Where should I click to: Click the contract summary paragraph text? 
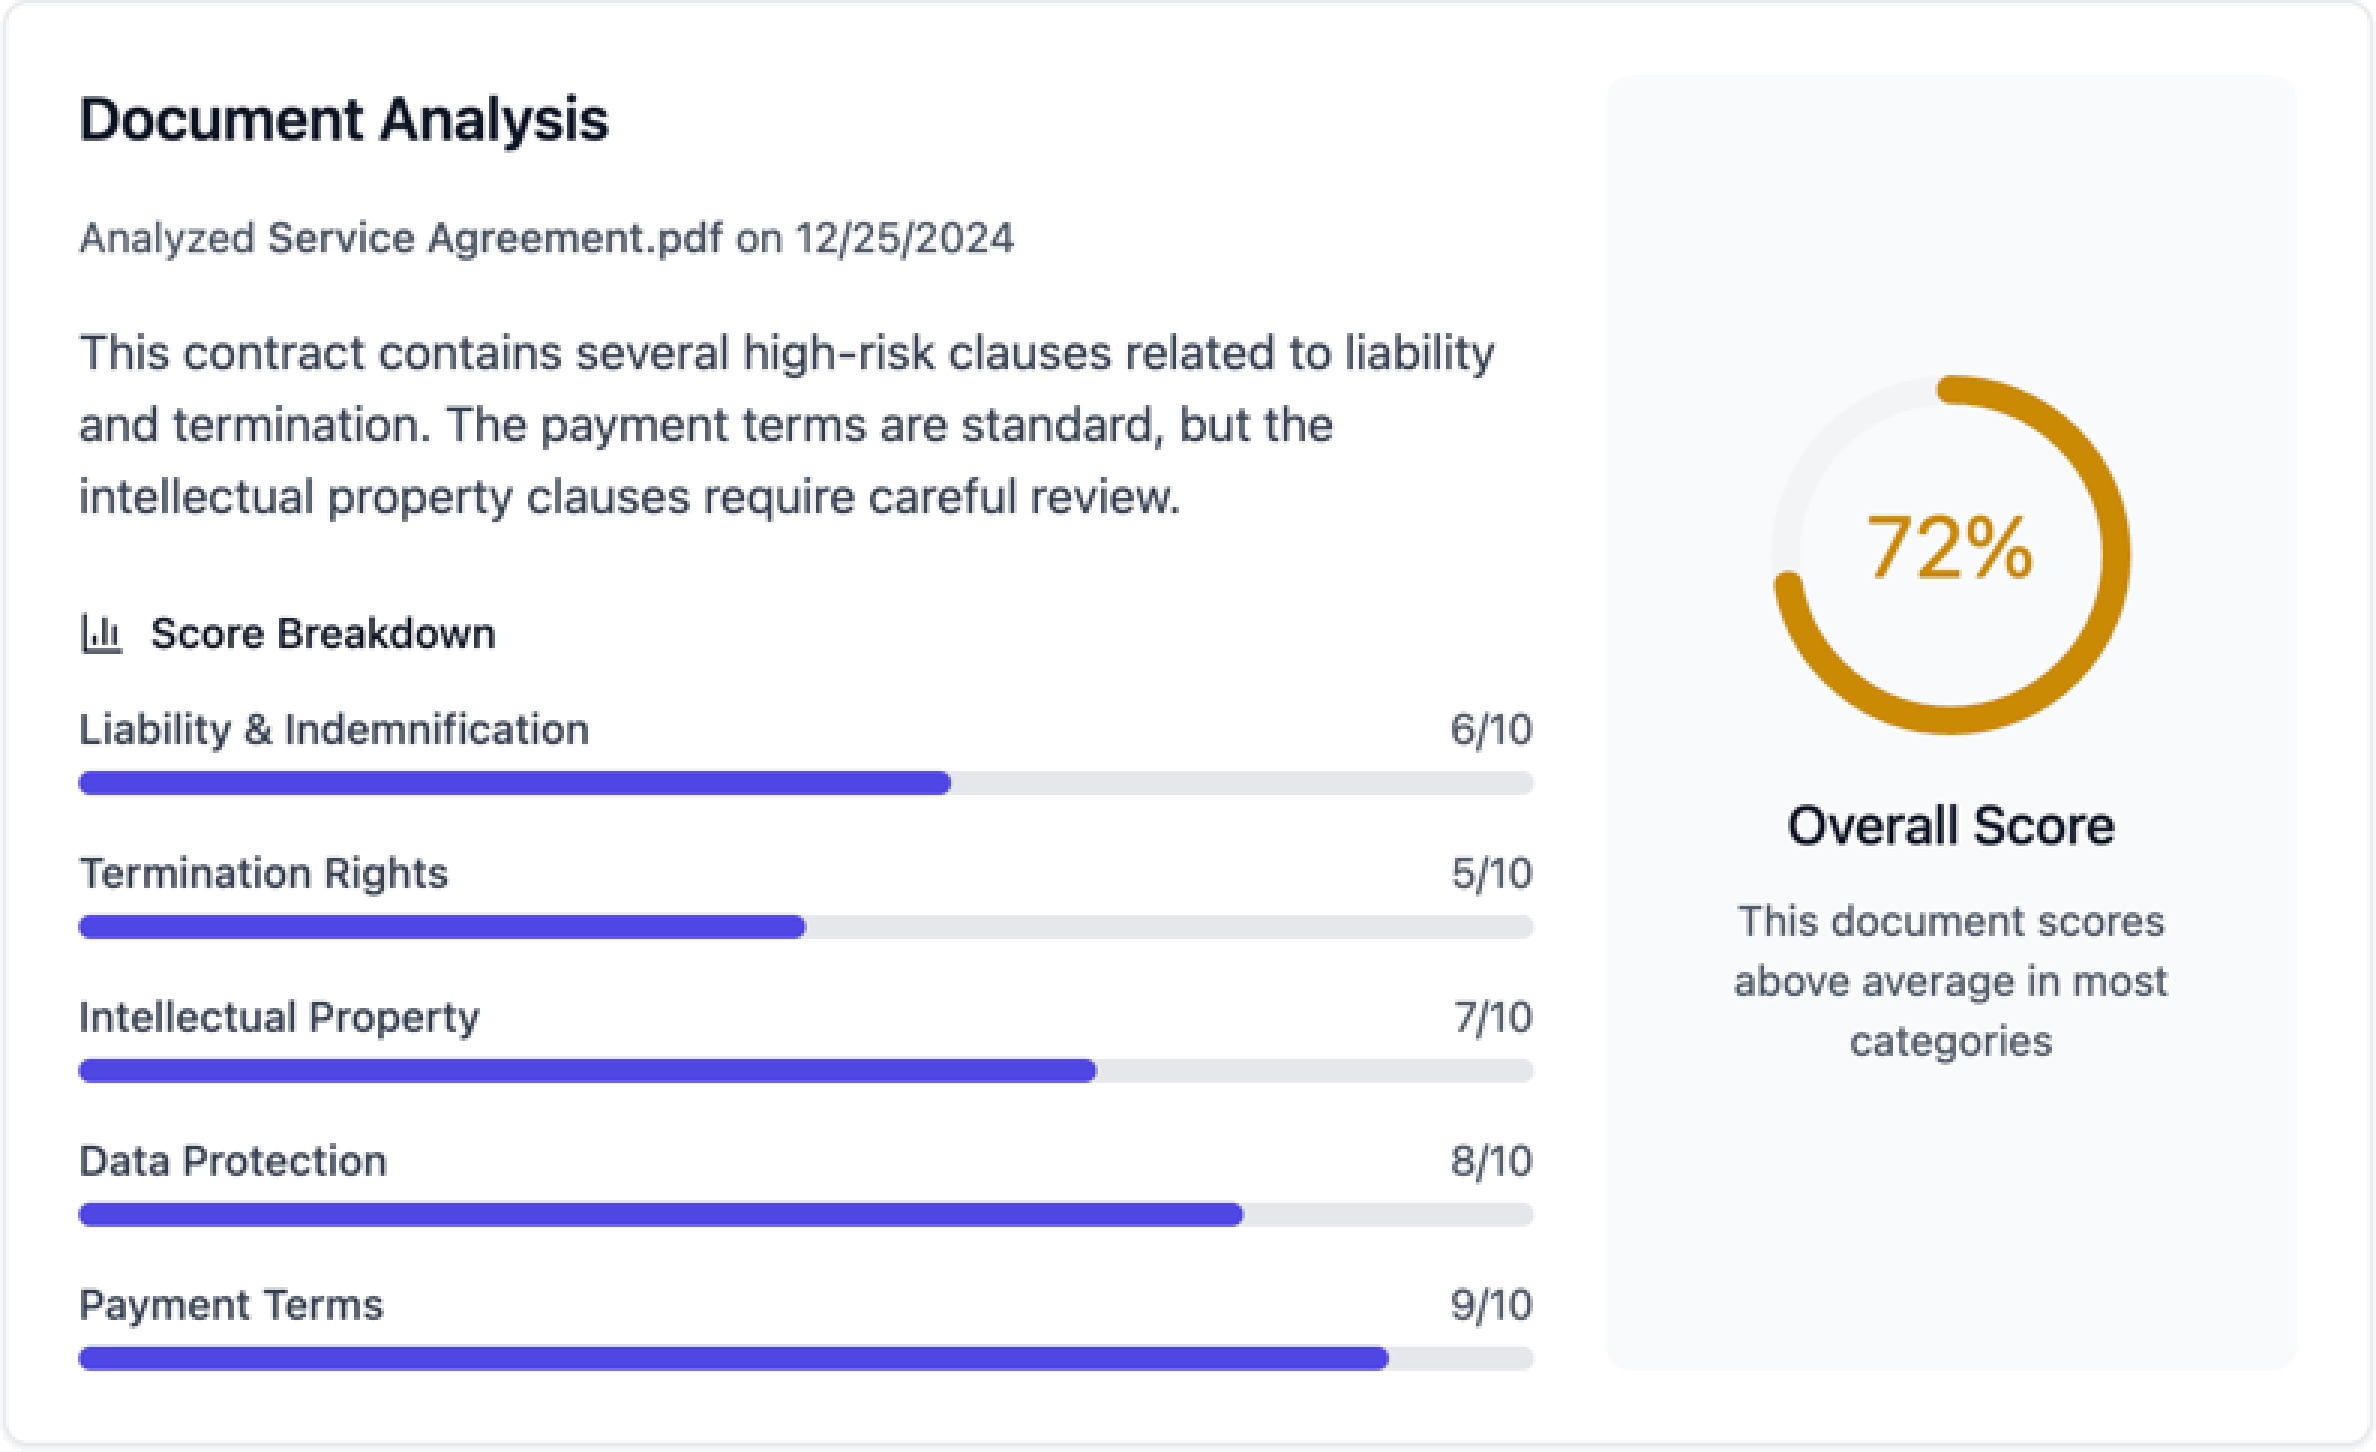[x=786, y=425]
